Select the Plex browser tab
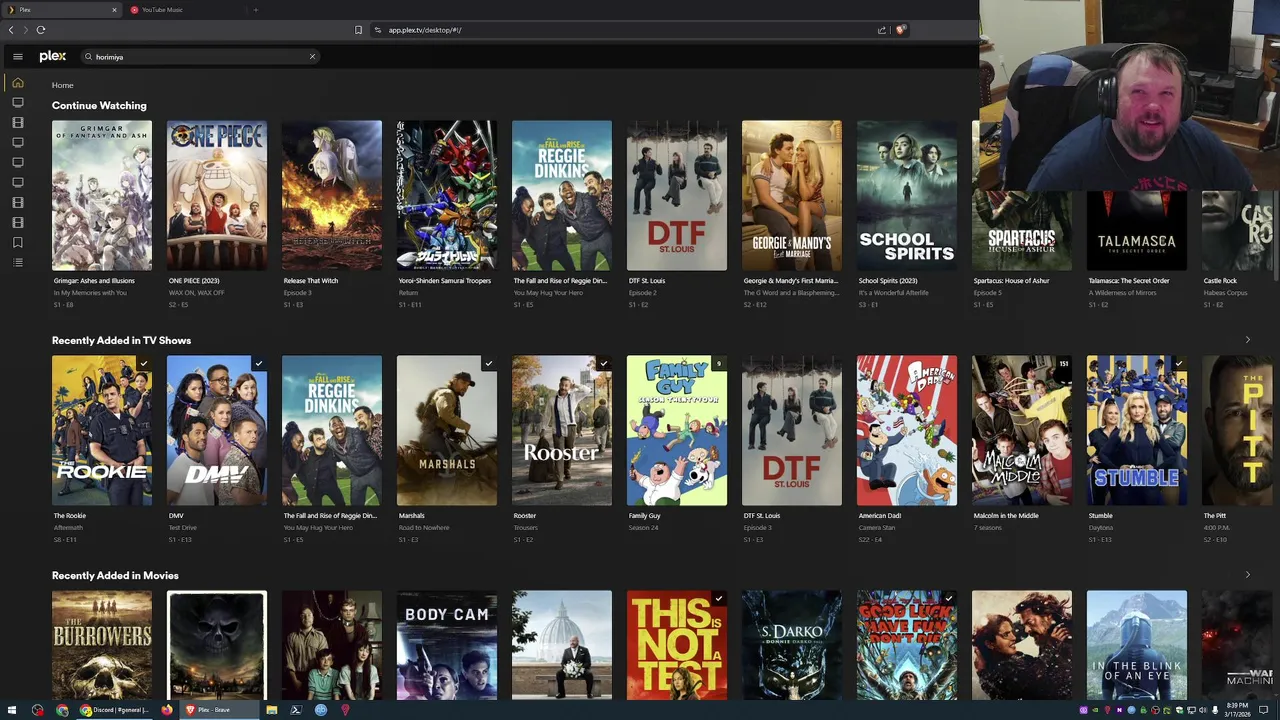Image resolution: width=1280 pixels, height=720 pixels. click(60, 10)
